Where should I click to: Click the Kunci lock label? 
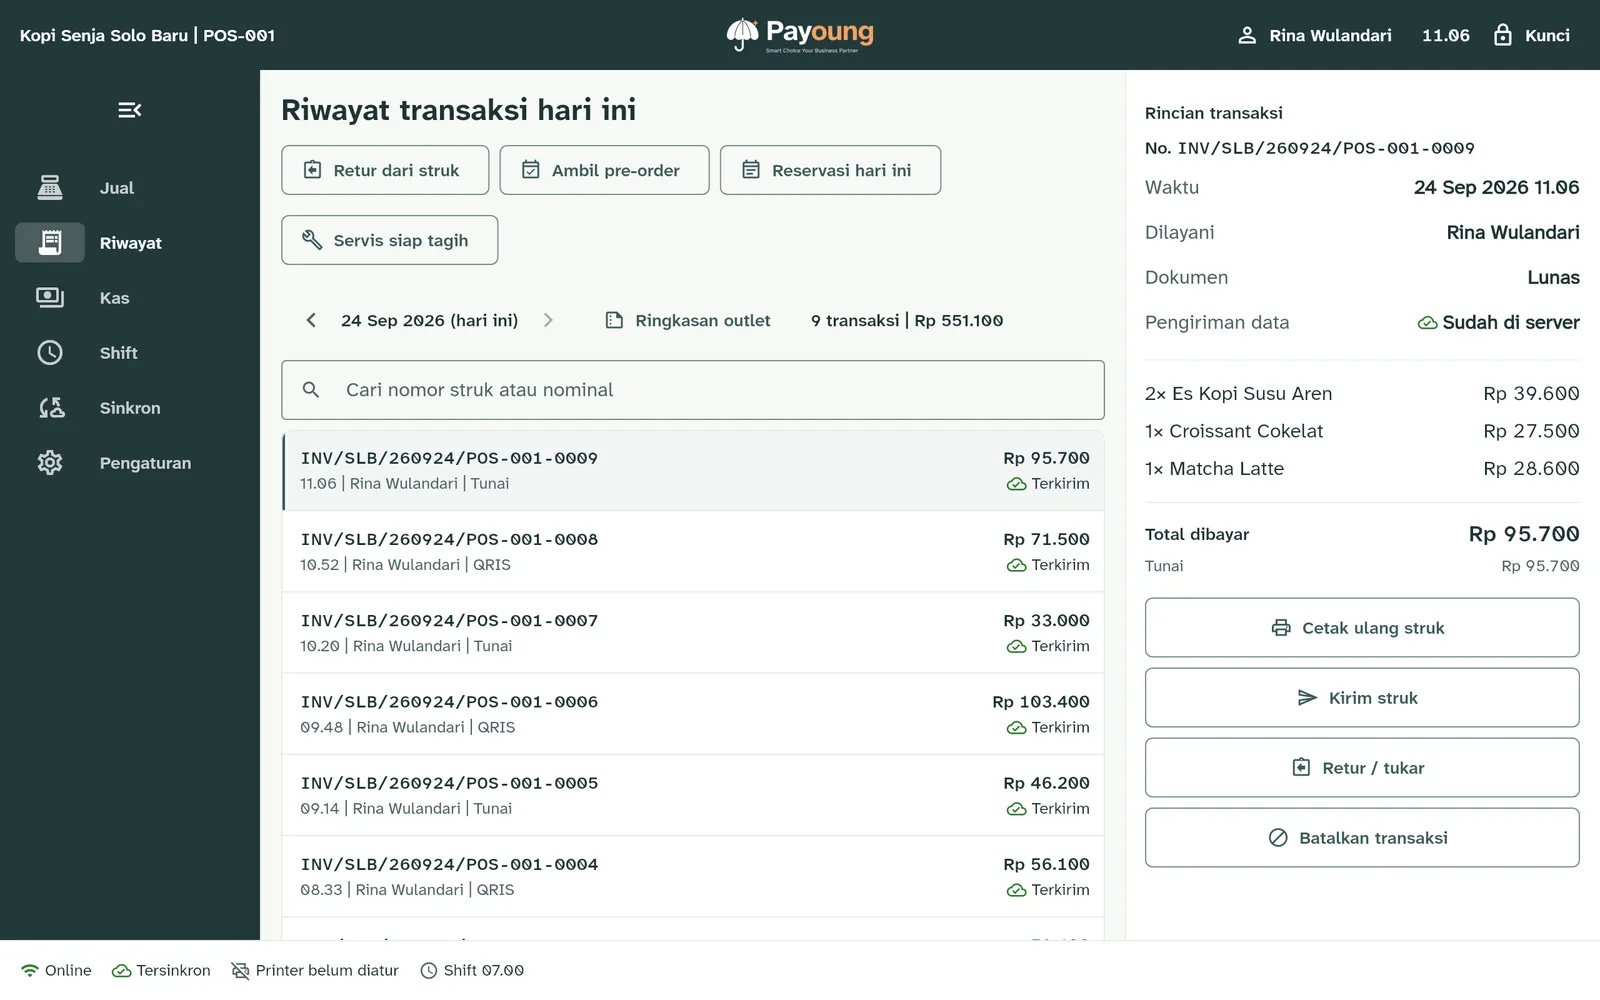[1547, 35]
